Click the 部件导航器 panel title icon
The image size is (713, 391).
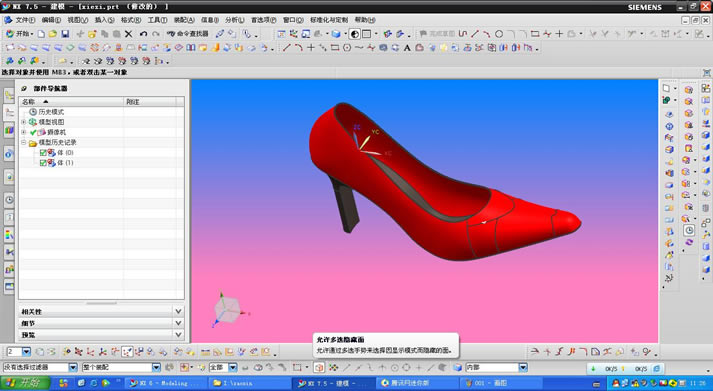click(24, 89)
